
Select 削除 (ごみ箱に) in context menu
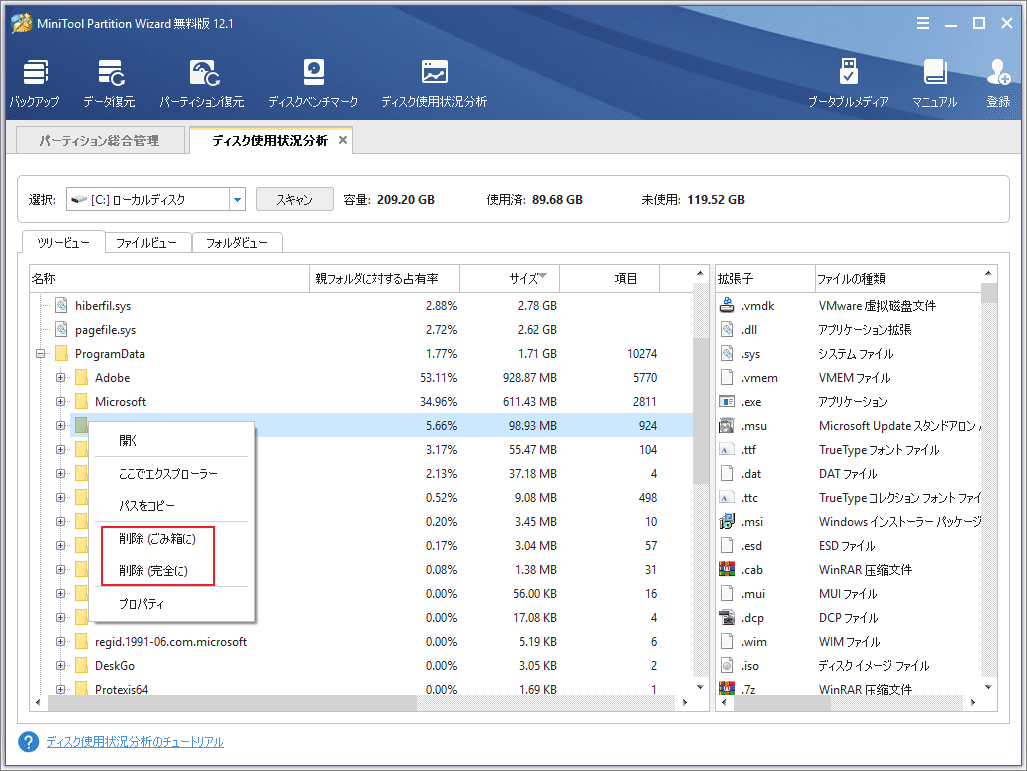tap(172, 538)
